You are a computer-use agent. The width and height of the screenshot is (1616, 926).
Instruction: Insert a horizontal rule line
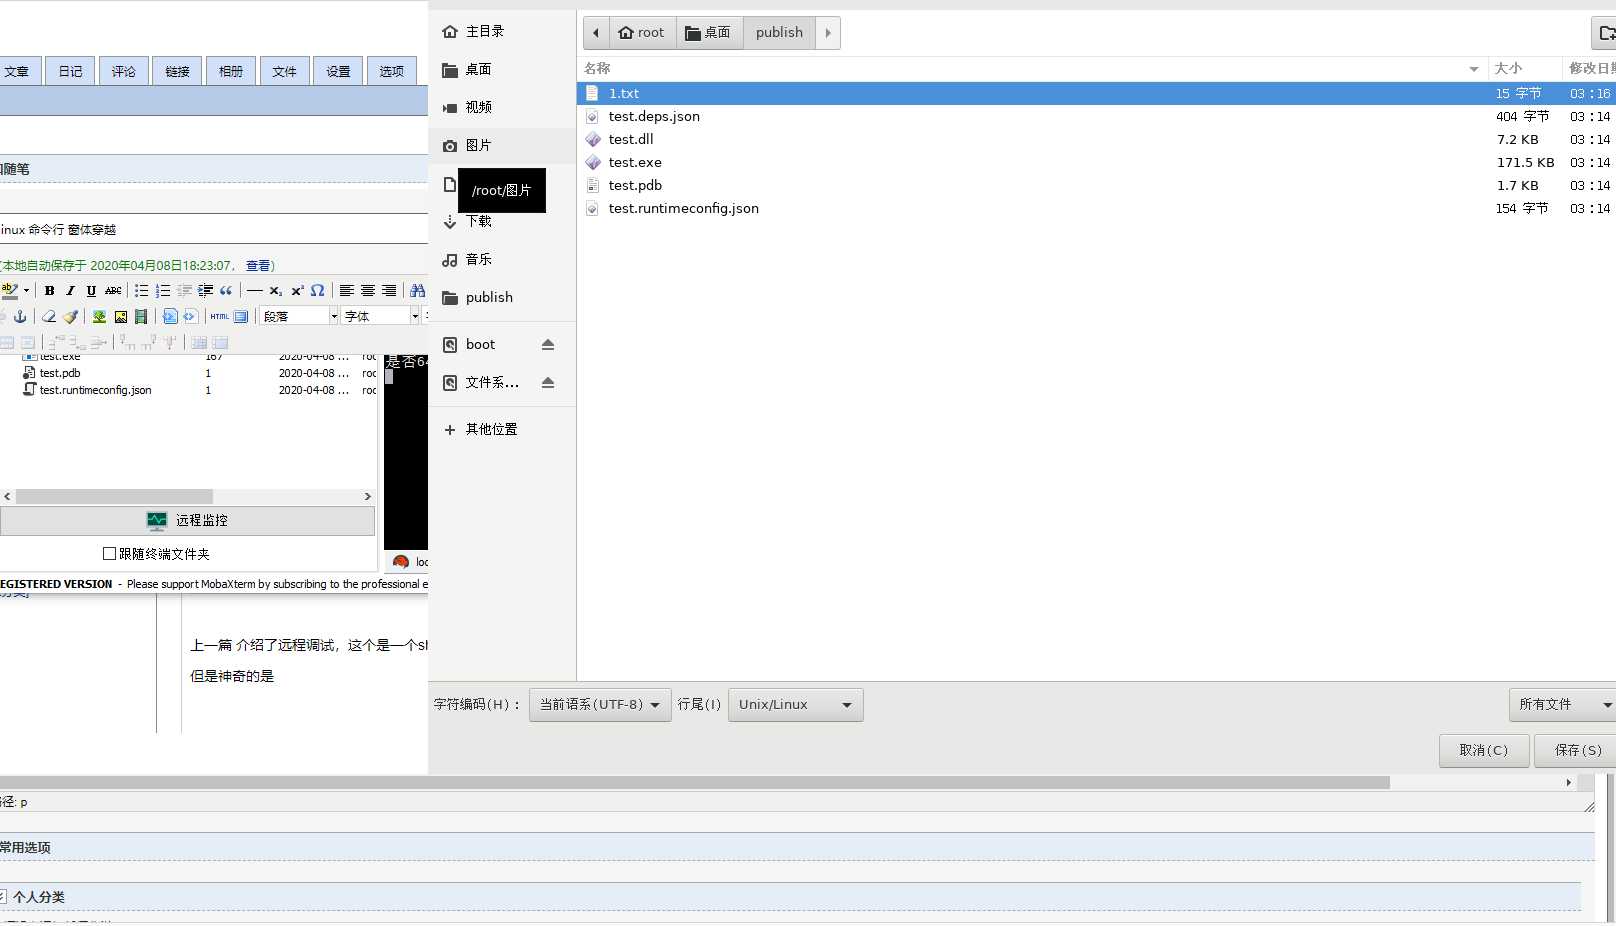click(255, 291)
